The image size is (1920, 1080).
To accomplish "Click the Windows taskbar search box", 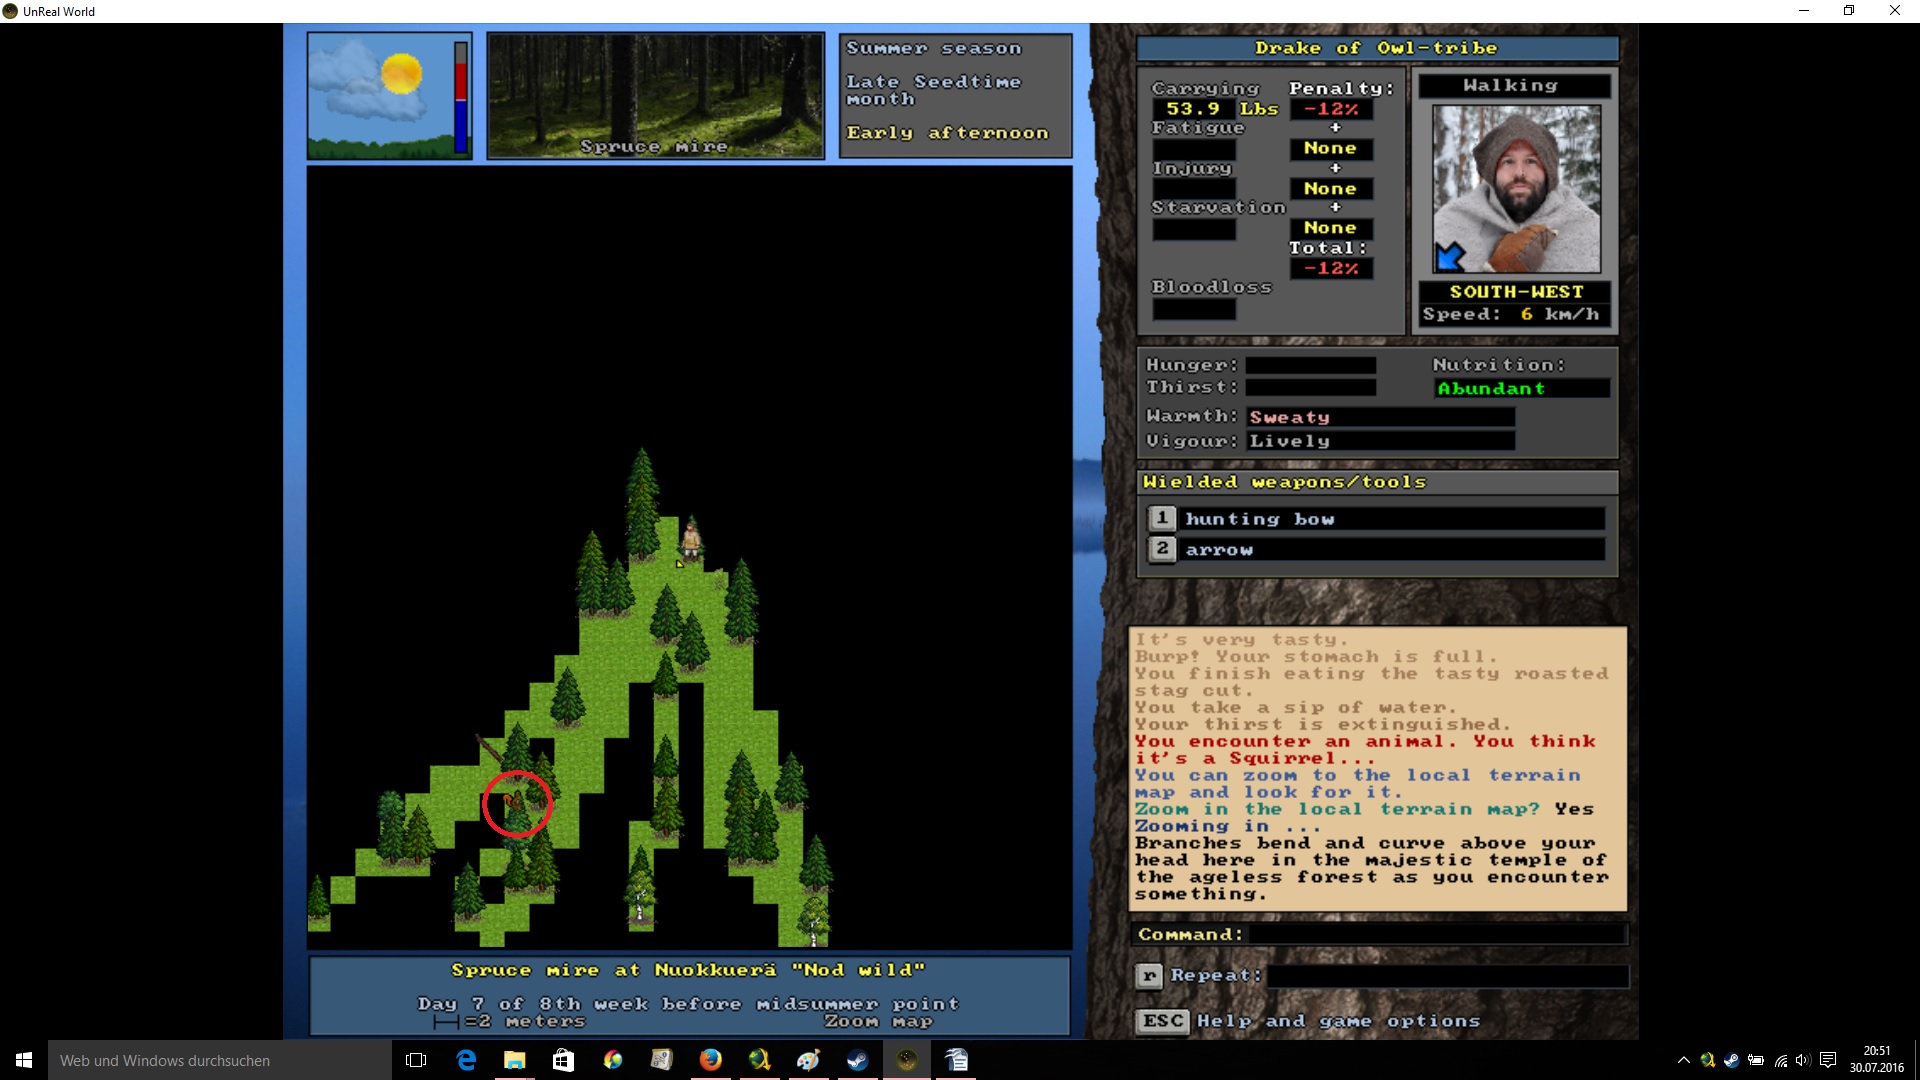I will [x=220, y=1060].
